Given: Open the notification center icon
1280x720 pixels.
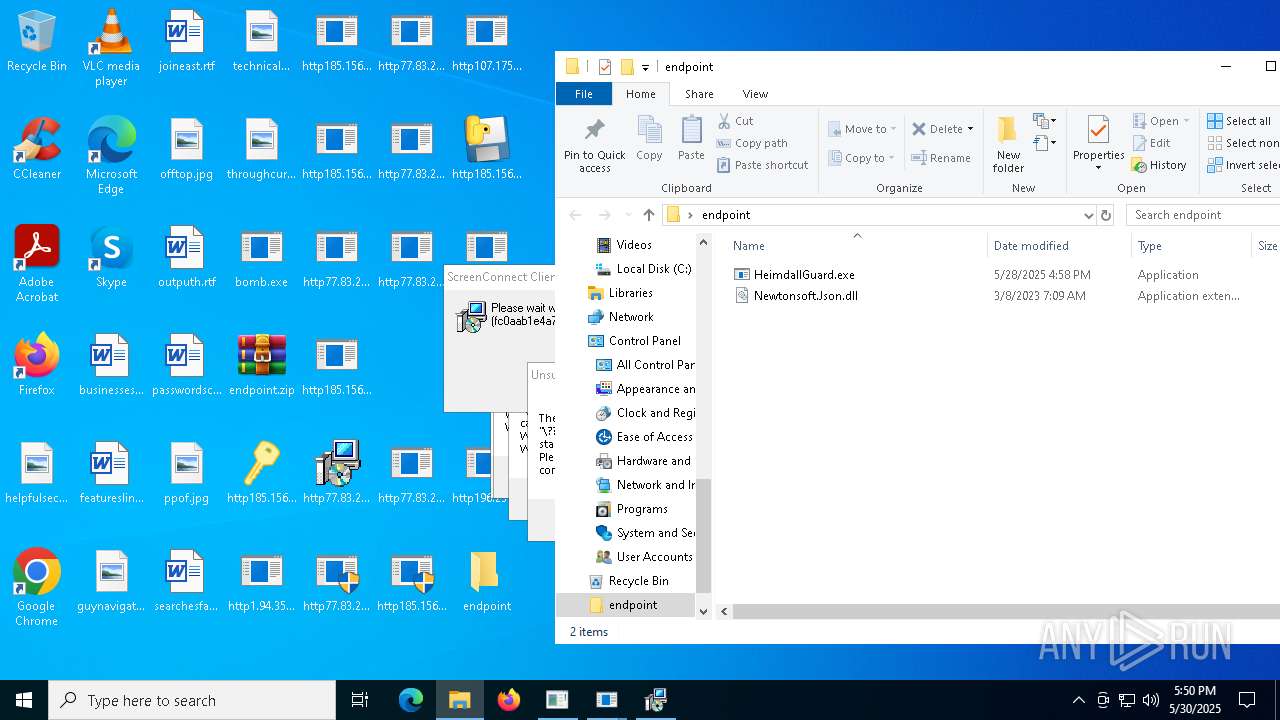Looking at the screenshot, I should click(x=1247, y=700).
